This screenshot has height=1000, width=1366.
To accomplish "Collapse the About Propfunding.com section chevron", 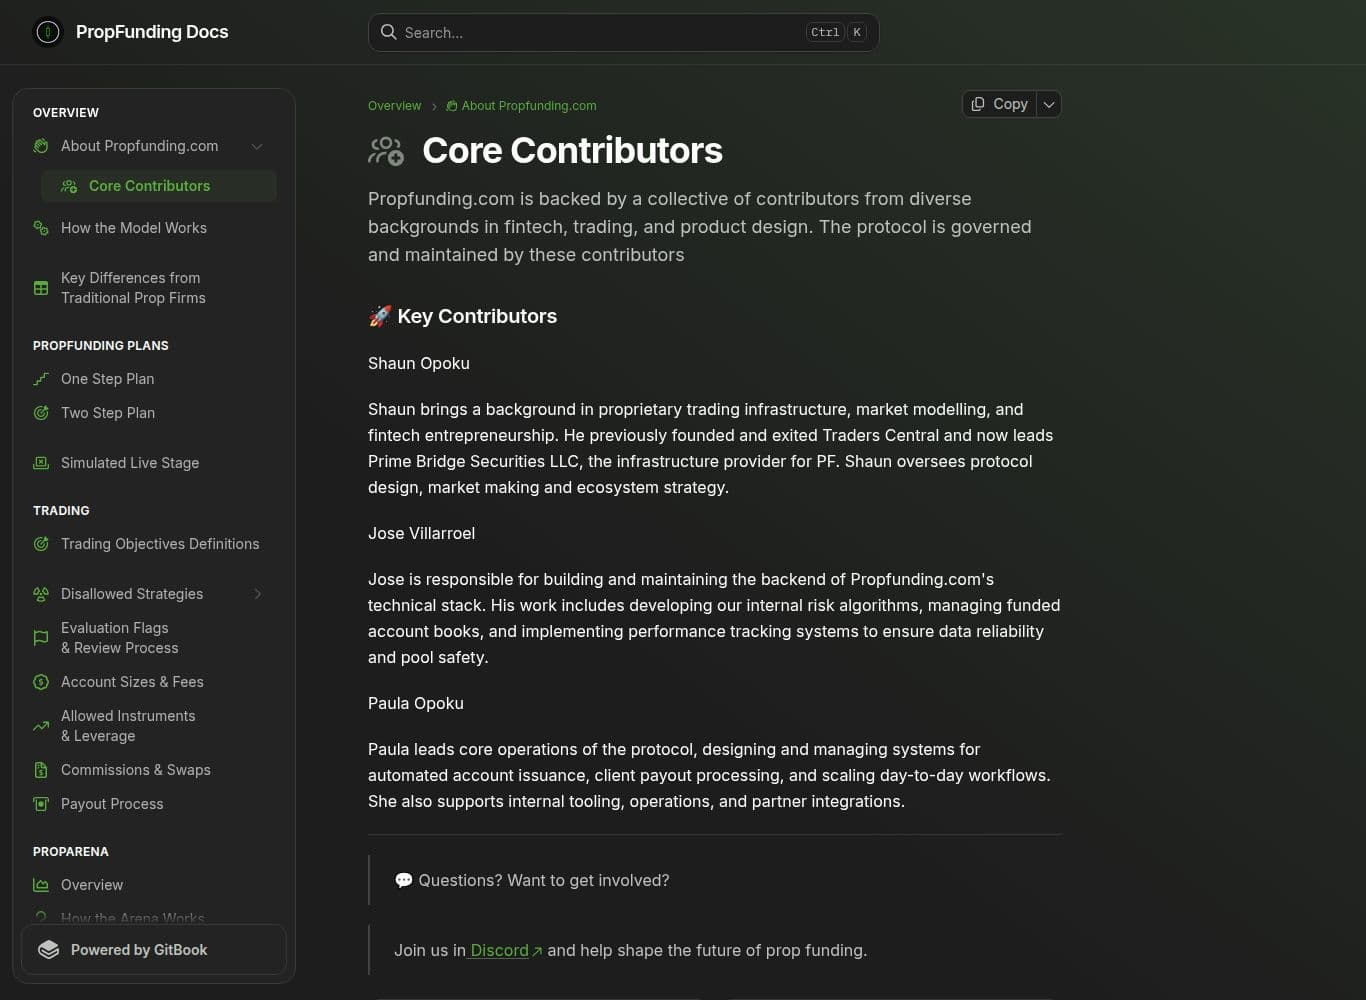I will pyautogui.click(x=257, y=146).
